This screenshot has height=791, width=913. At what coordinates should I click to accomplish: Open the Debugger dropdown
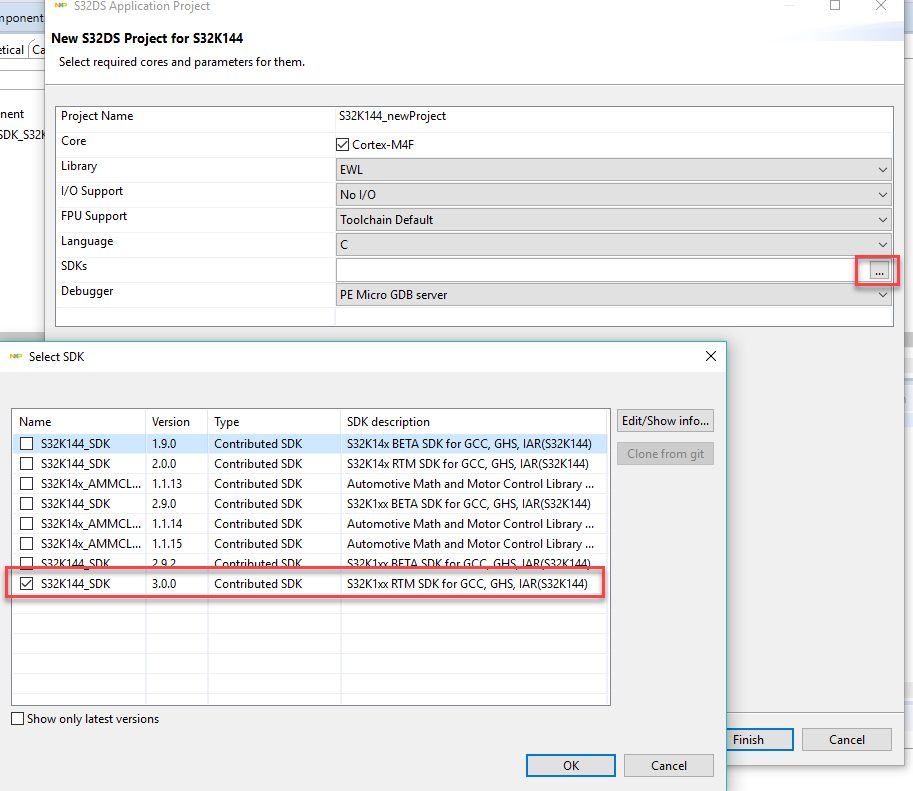tap(614, 295)
